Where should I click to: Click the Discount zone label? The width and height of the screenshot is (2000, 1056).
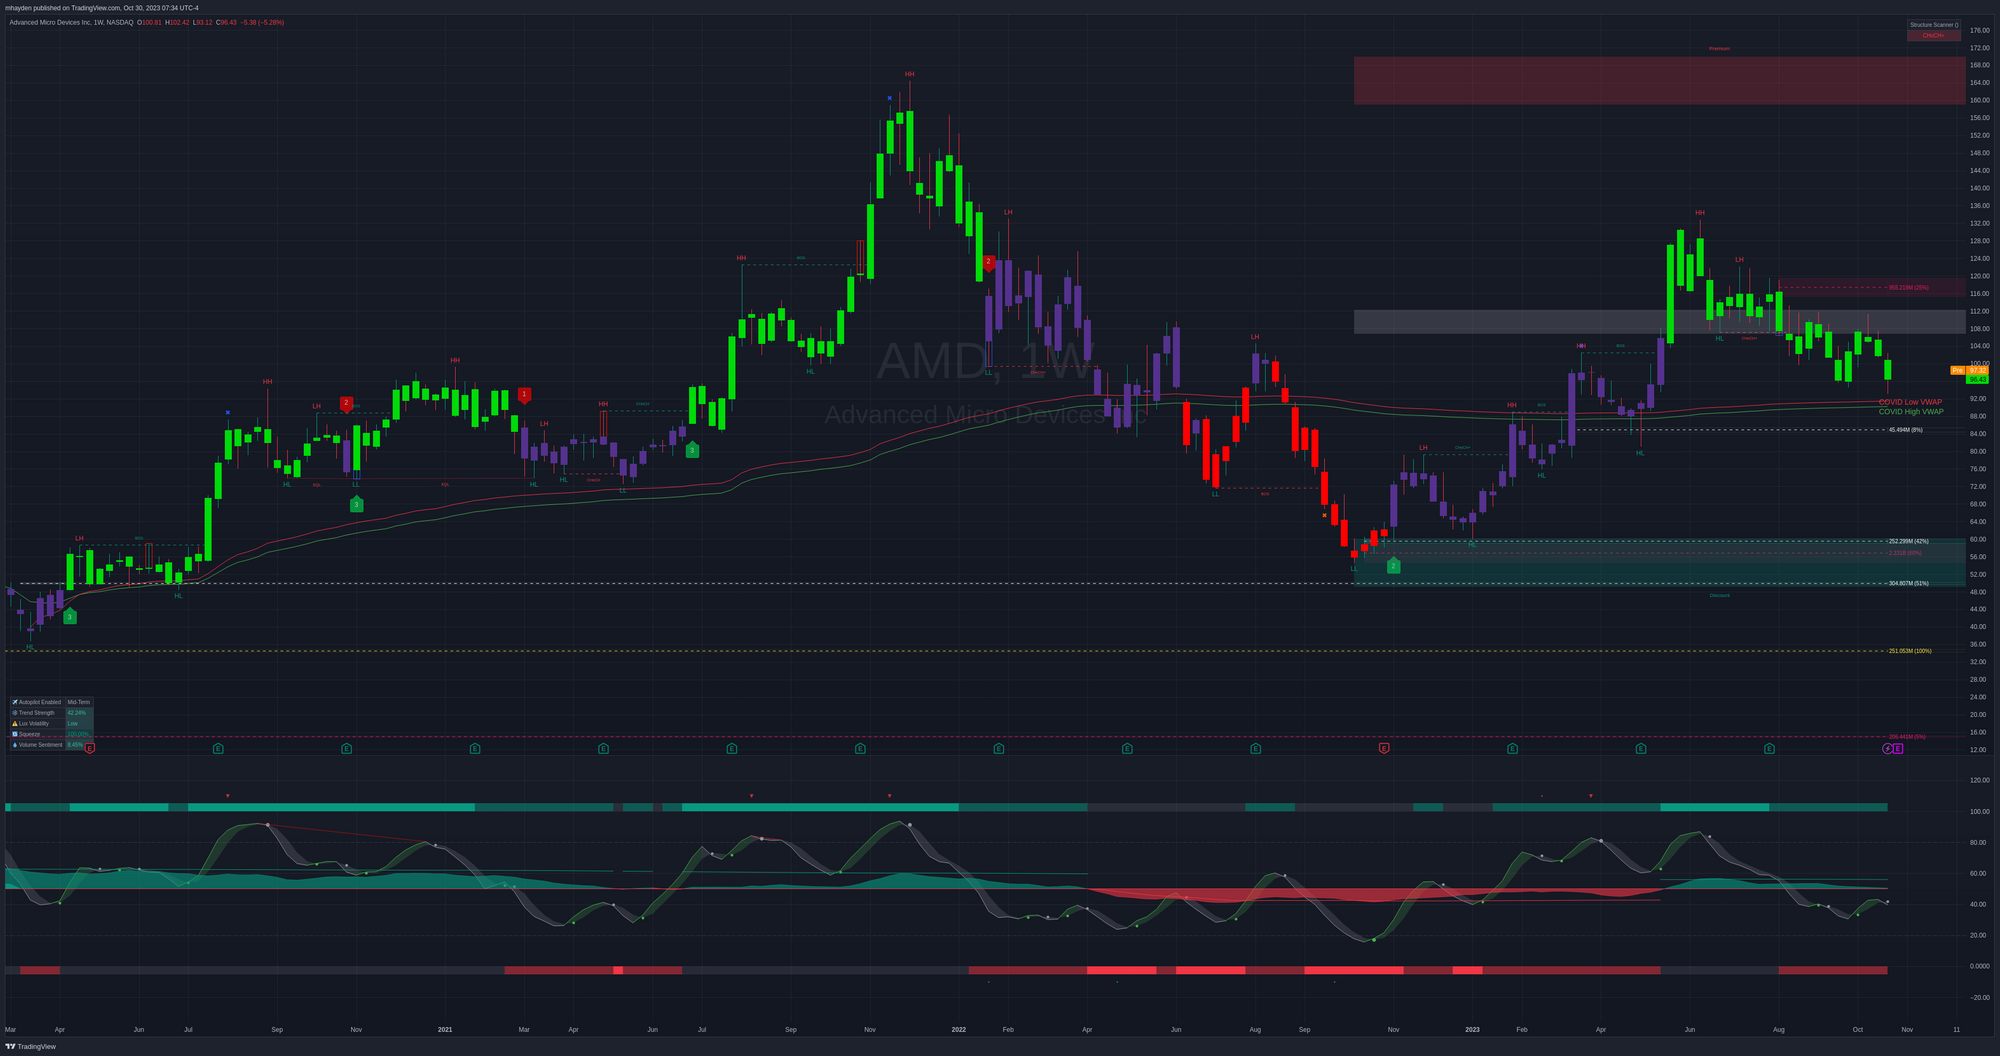click(x=1719, y=595)
